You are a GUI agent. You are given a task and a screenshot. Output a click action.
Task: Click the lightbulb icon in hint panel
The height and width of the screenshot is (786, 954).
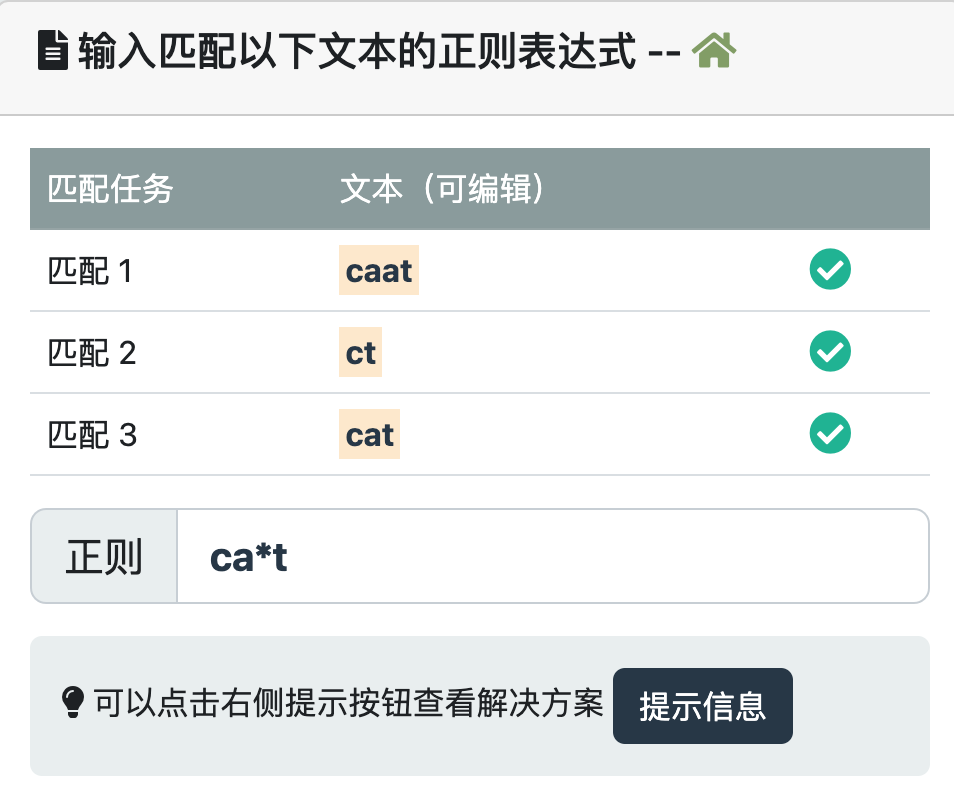(73, 705)
